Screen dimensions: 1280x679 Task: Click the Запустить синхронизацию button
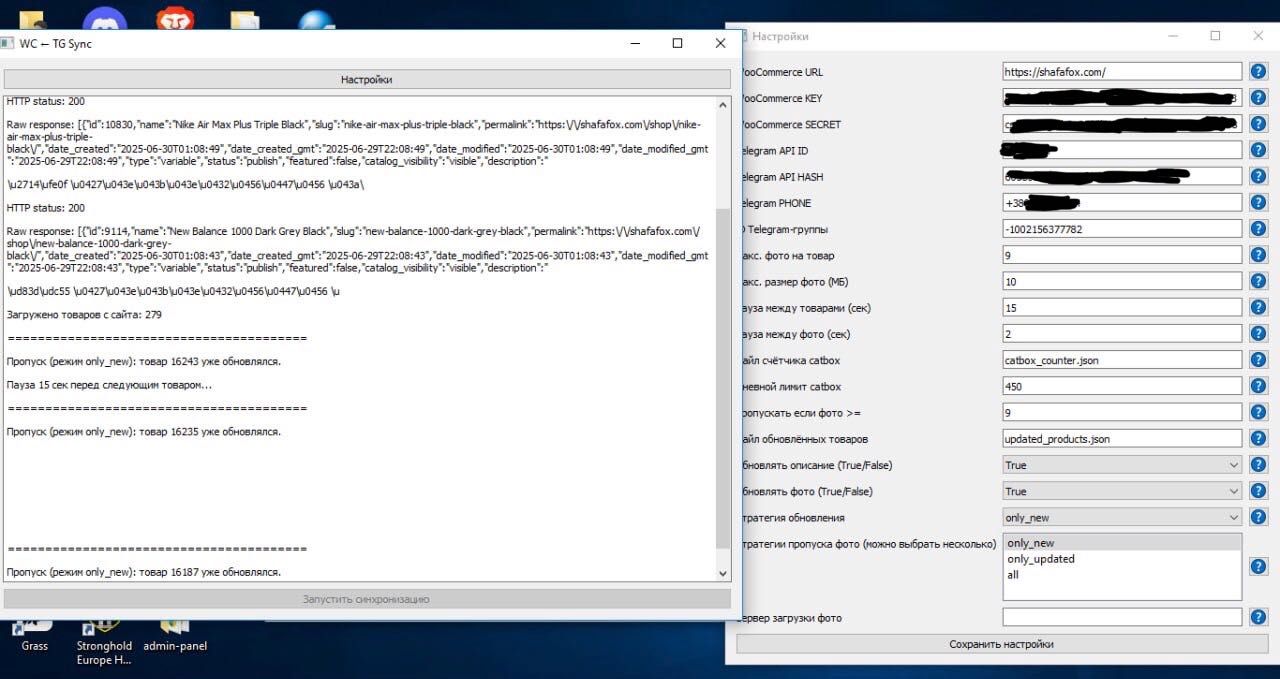click(367, 599)
